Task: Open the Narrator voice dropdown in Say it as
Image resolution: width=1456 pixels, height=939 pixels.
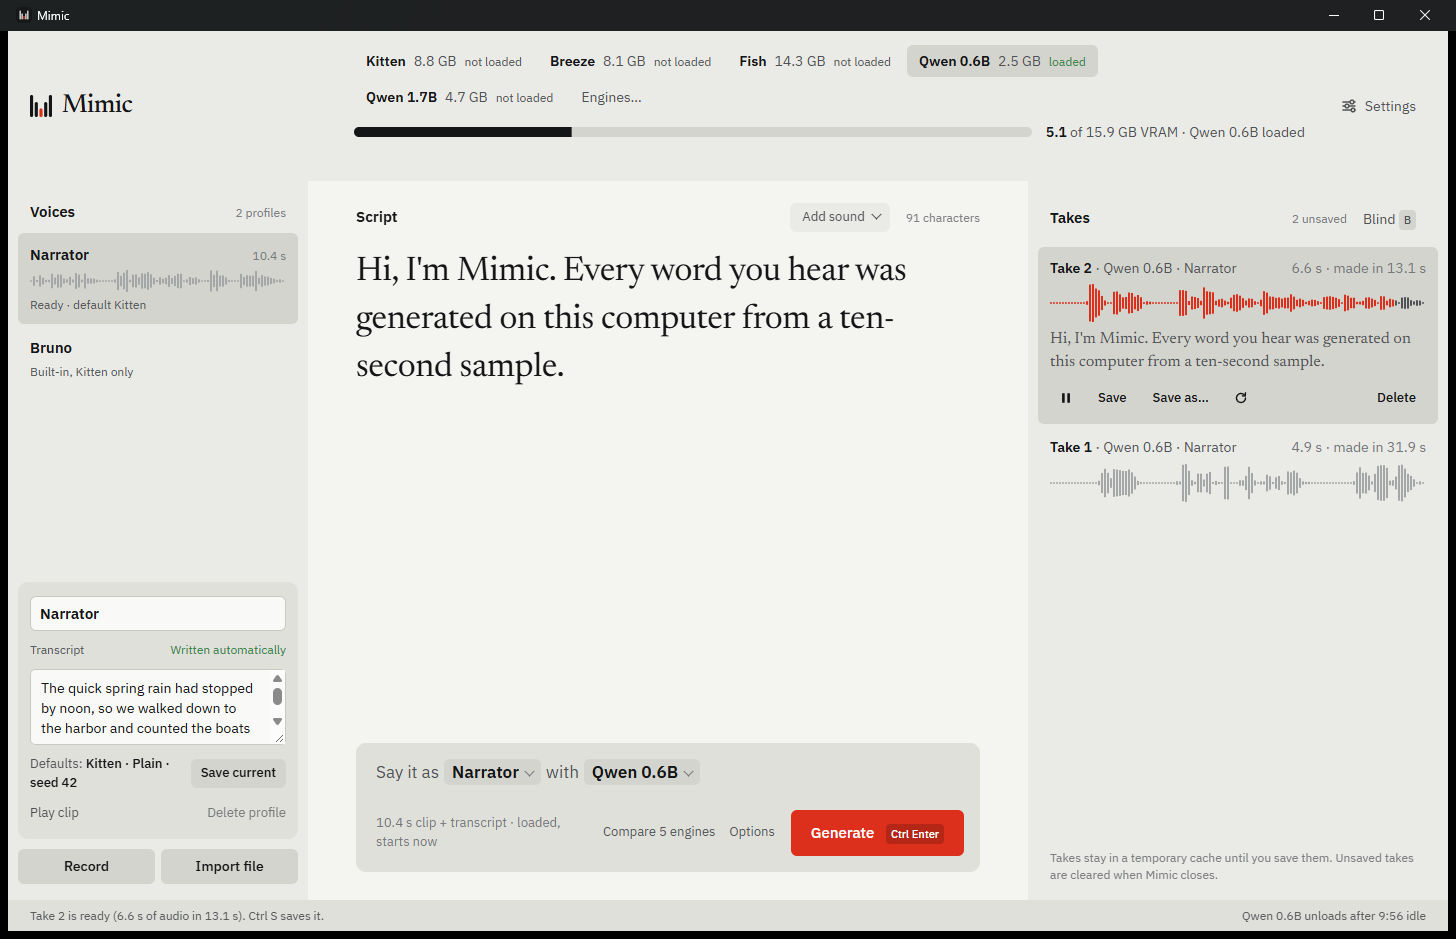Action: (492, 772)
